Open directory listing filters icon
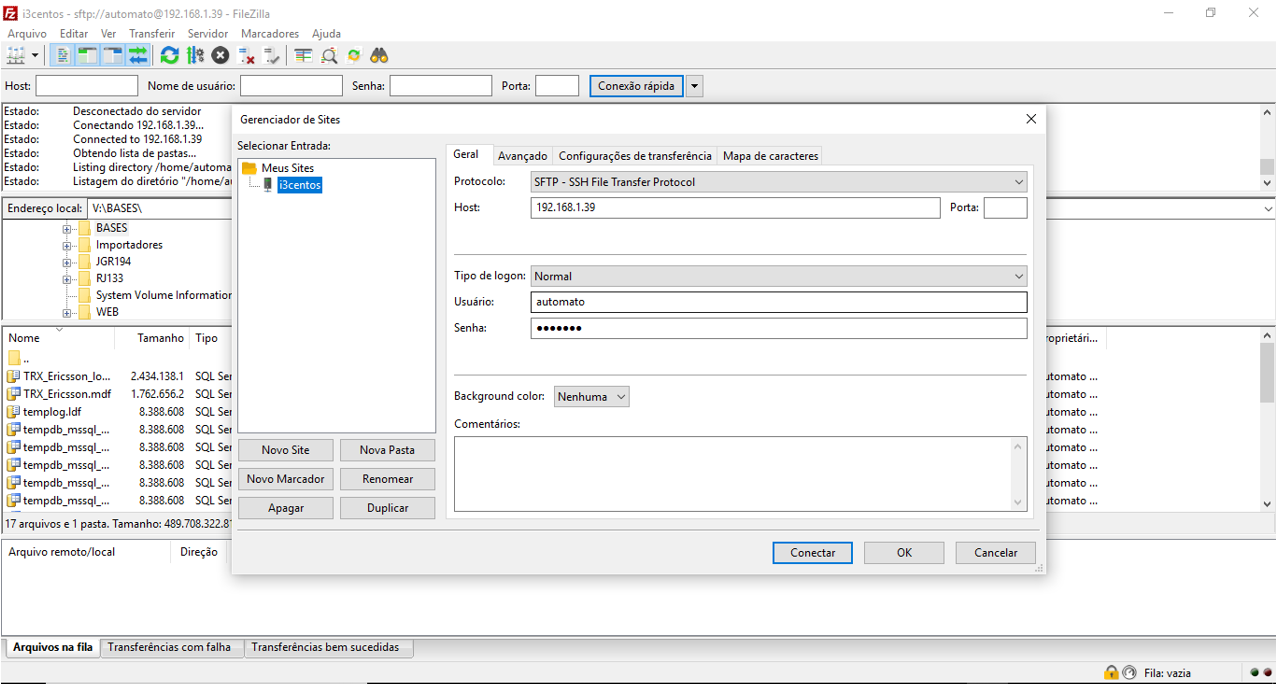Viewport: 1276px width, 684px height. tap(304, 56)
